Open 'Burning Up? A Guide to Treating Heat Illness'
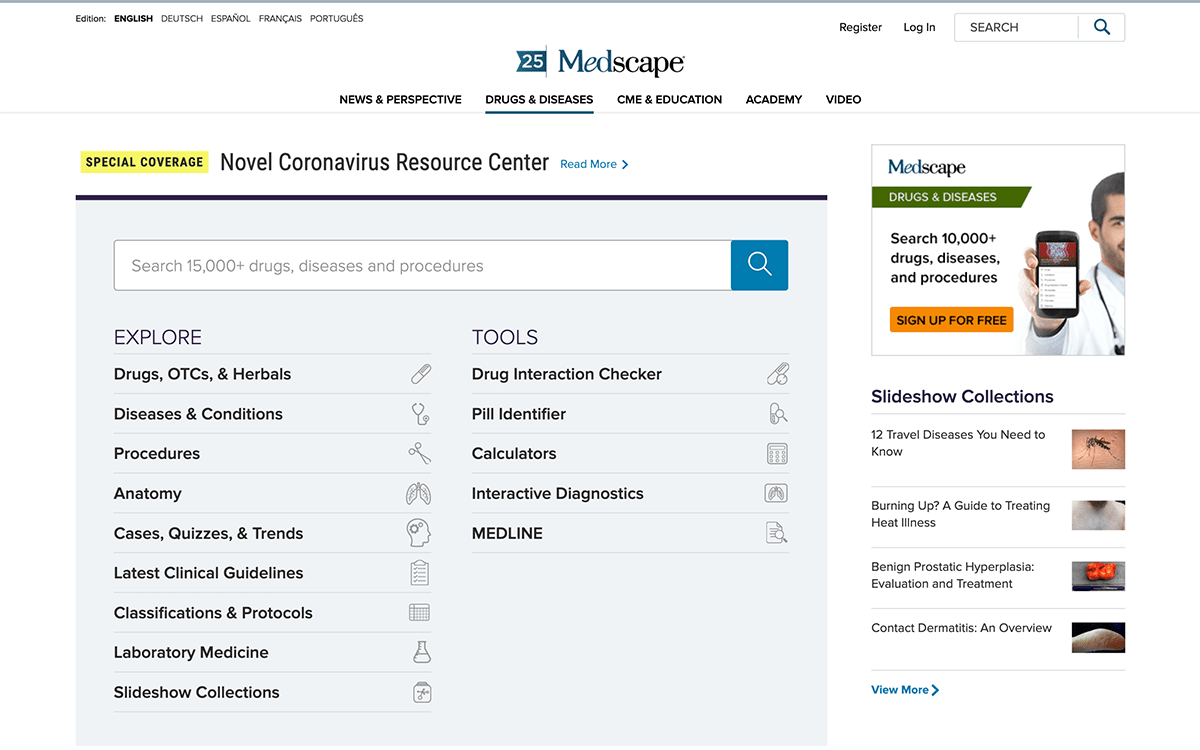 pyautogui.click(x=960, y=514)
